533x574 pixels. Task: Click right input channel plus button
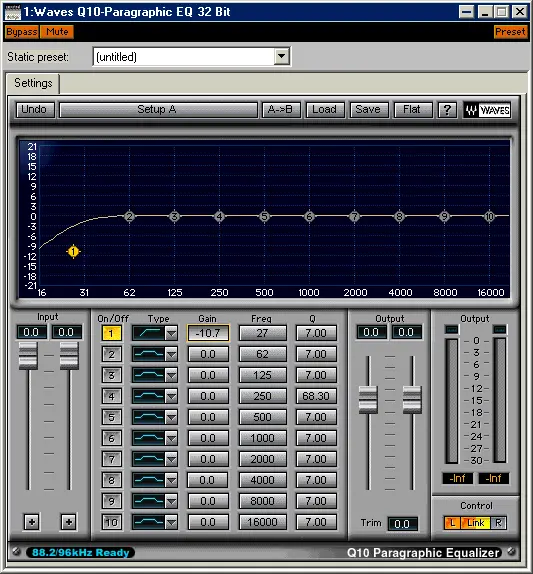click(68, 522)
